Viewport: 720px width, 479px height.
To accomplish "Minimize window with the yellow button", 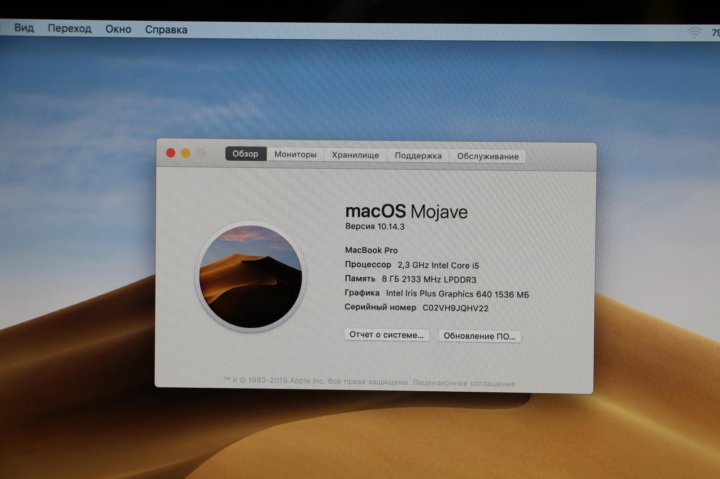I will pyautogui.click(x=185, y=153).
